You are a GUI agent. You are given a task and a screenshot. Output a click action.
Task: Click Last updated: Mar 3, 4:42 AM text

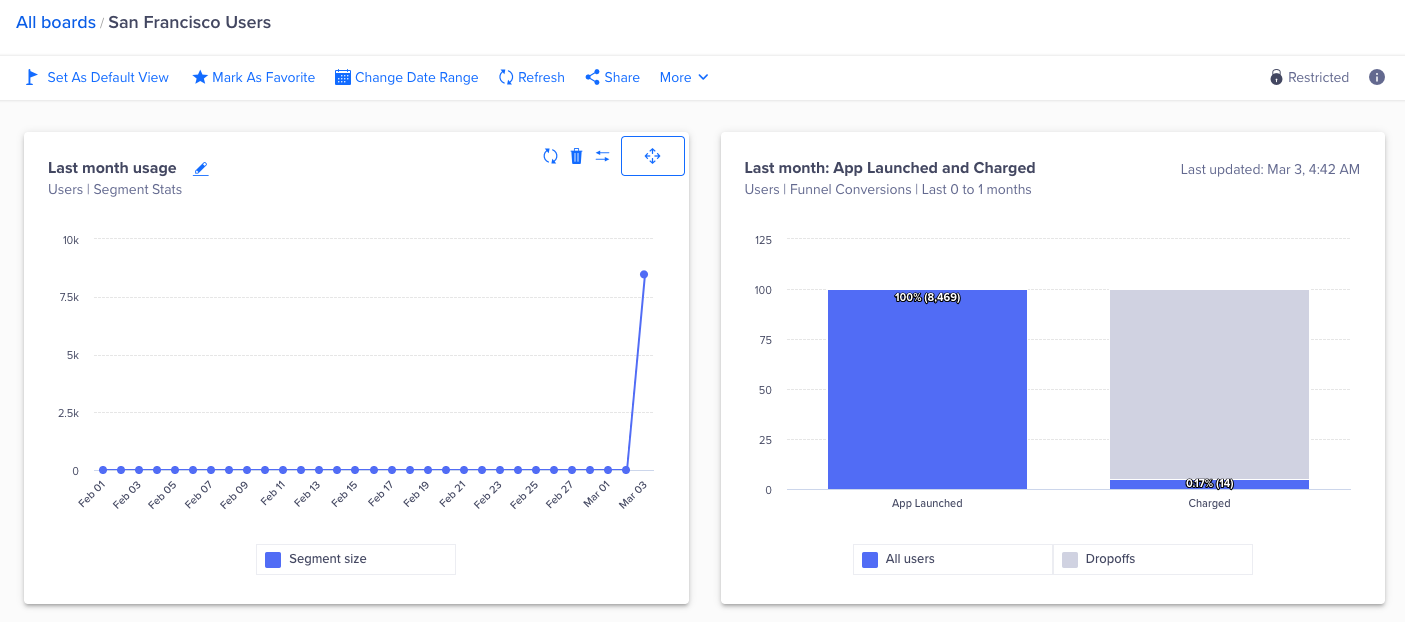pos(1270,169)
